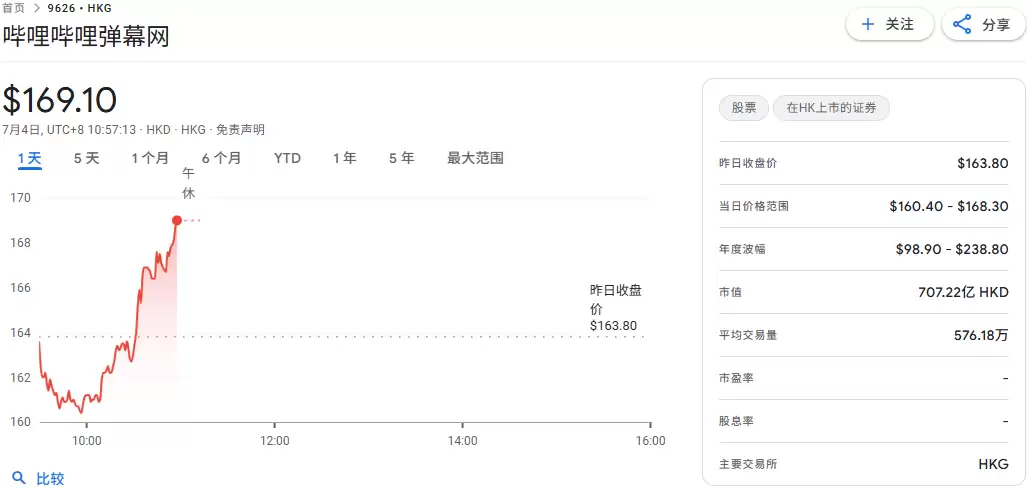Viewport: 1027px width, 488px height.
Task: Select the 最大范围 chart range
Action: click(475, 158)
